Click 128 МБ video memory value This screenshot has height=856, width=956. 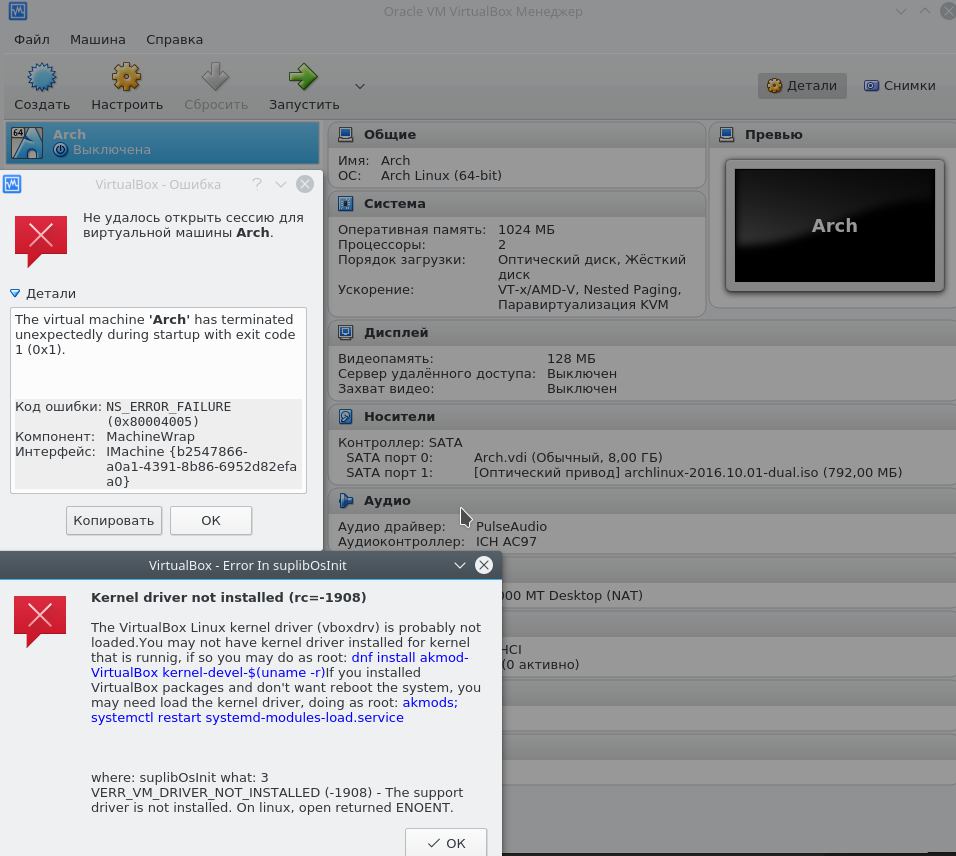point(571,358)
